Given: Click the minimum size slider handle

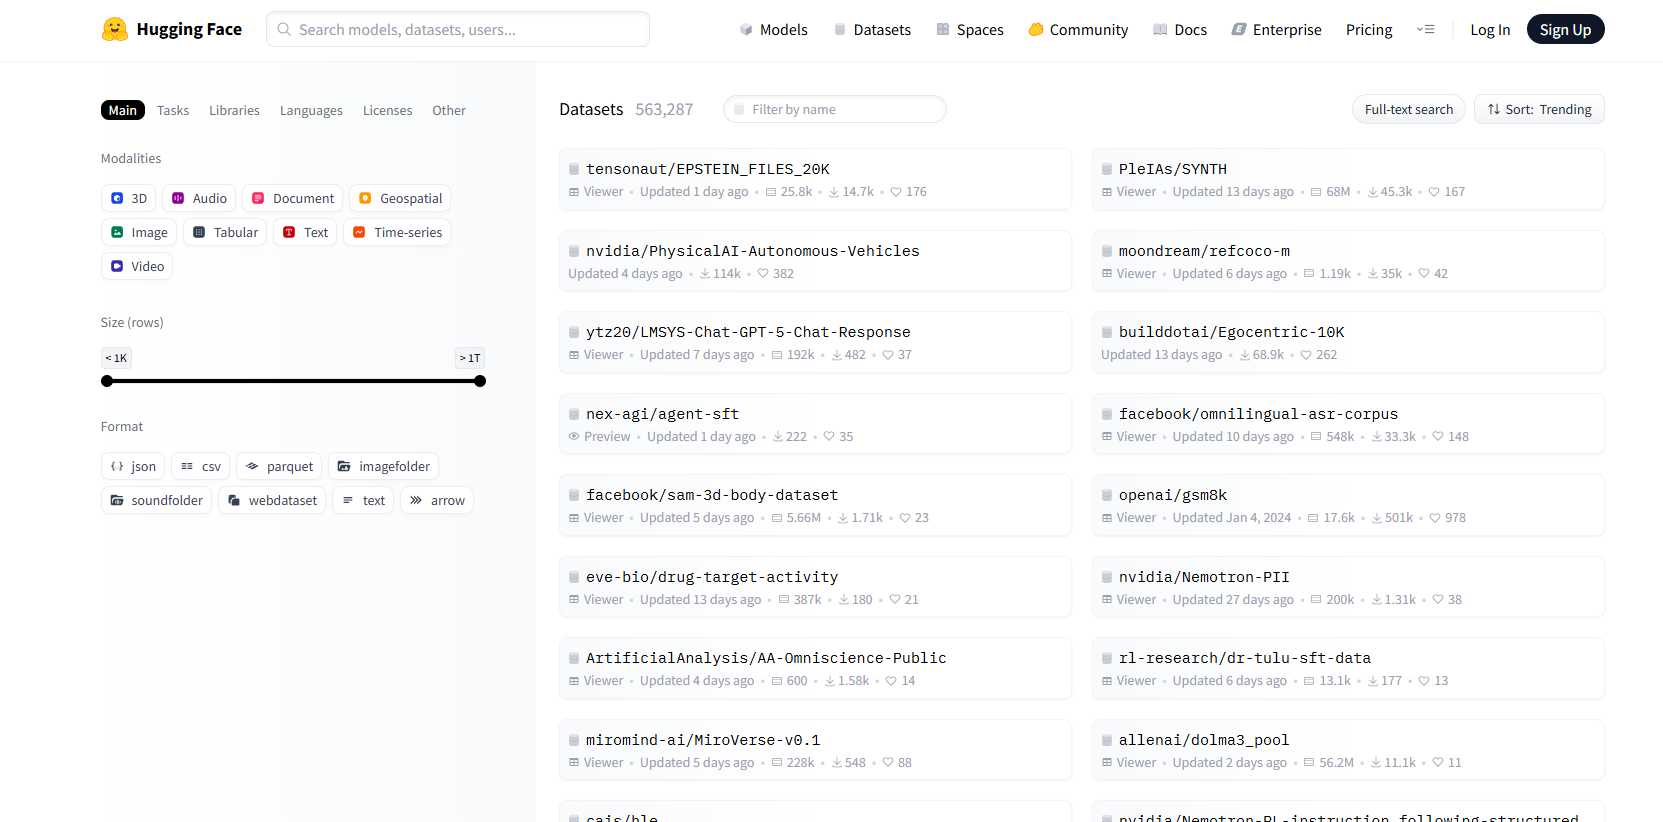Looking at the screenshot, I should [x=107, y=381].
